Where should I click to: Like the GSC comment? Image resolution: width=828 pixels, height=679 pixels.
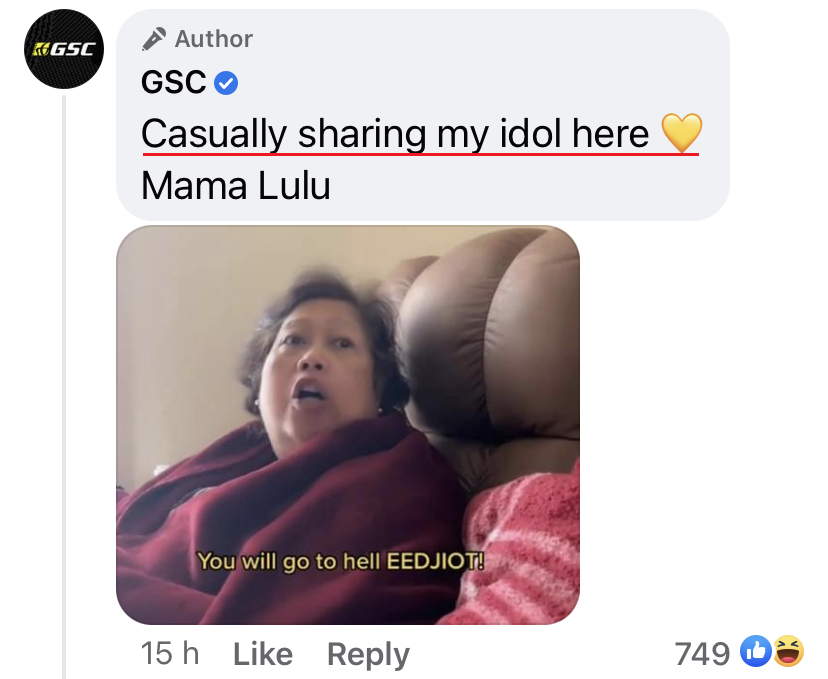(263, 654)
